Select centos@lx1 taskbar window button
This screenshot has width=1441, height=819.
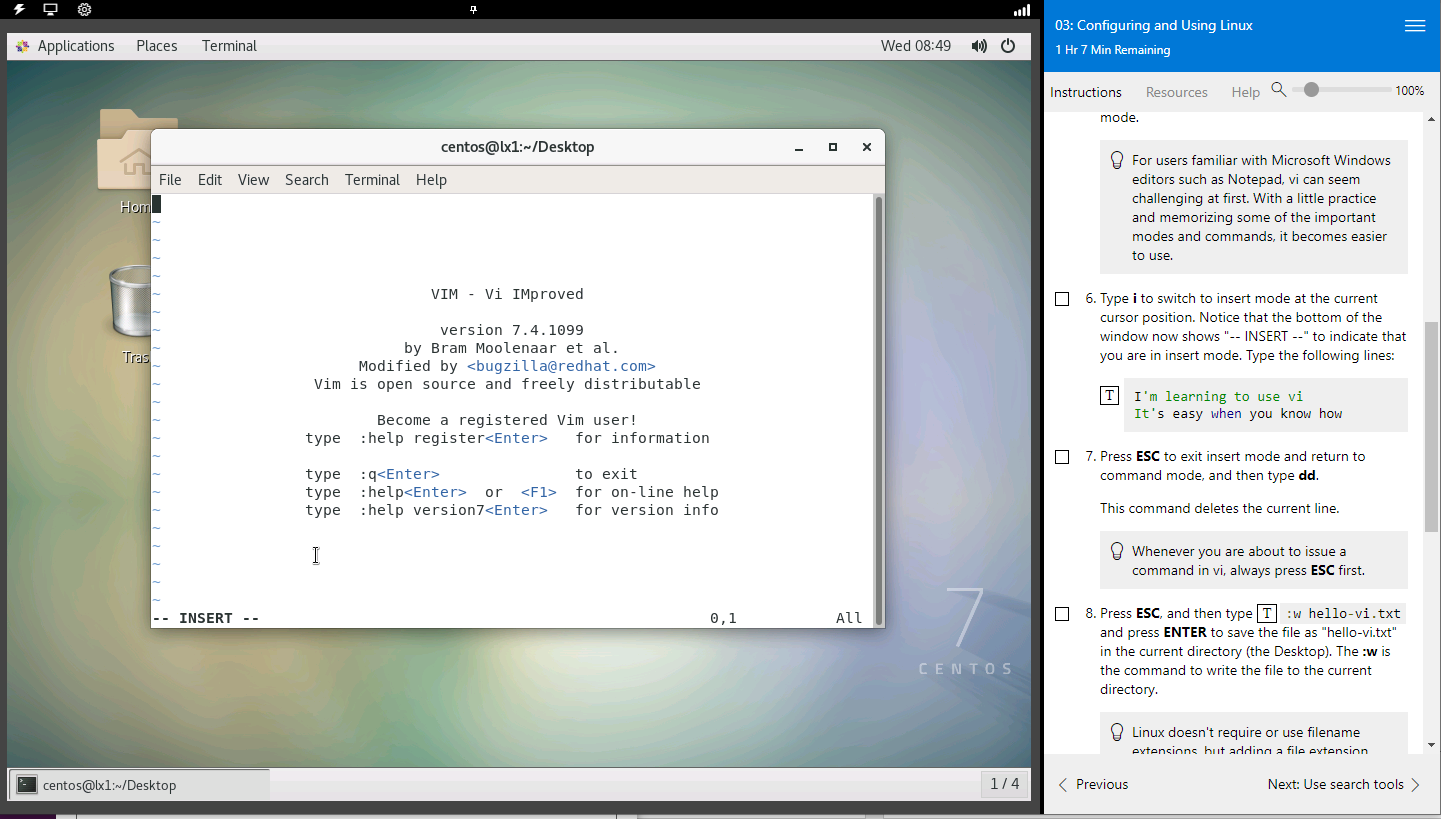tap(140, 785)
